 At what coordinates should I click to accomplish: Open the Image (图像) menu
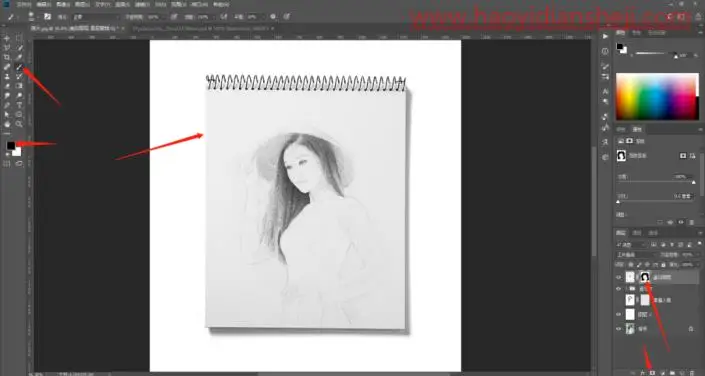coord(64,4)
